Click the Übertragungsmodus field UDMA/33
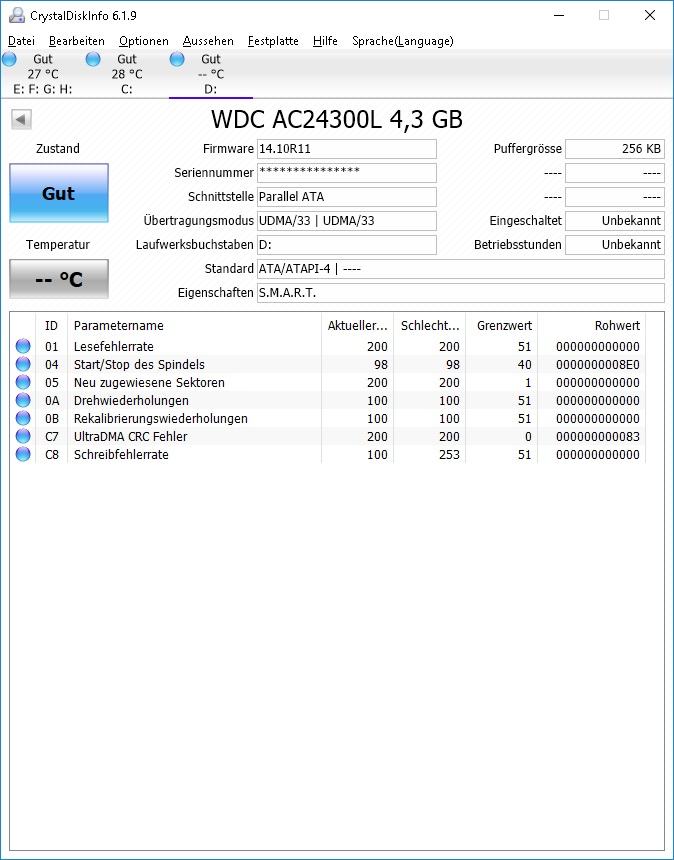This screenshot has width=674, height=860. [347, 221]
